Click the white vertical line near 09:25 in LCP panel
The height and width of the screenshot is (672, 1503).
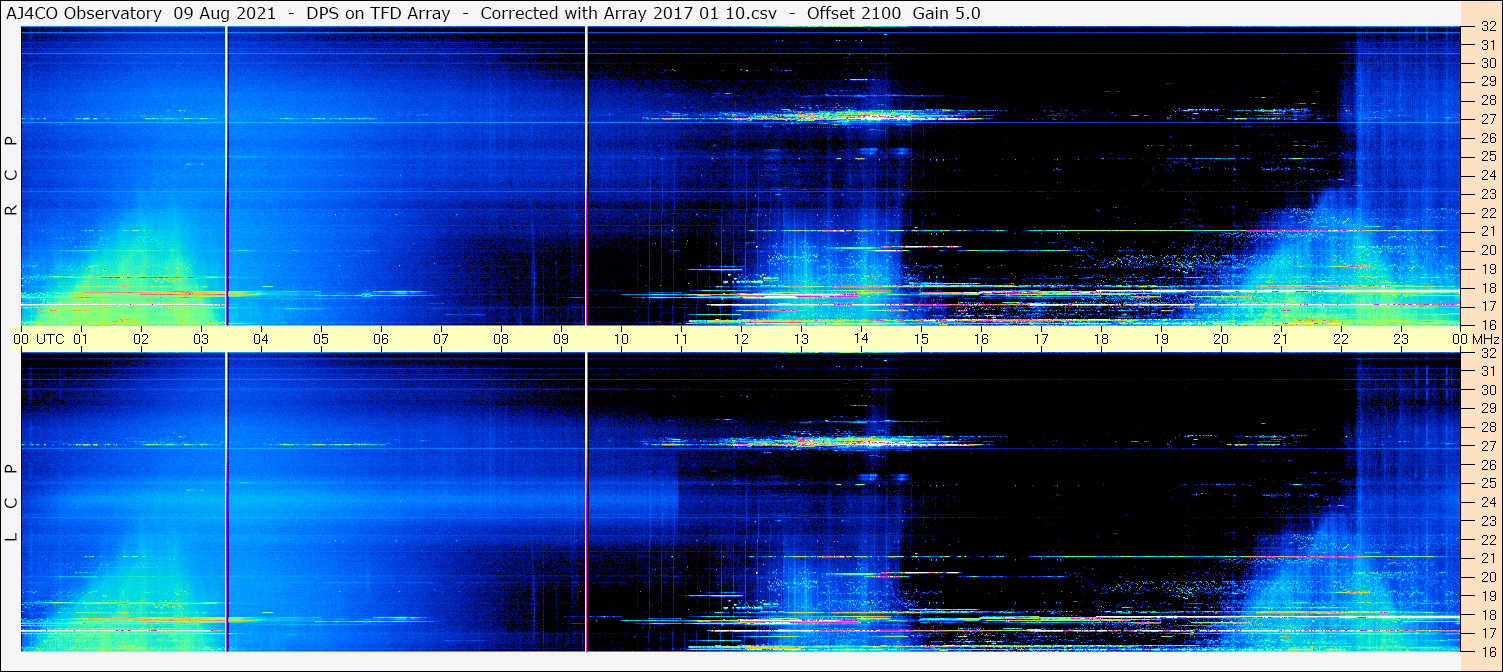click(x=586, y=500)
